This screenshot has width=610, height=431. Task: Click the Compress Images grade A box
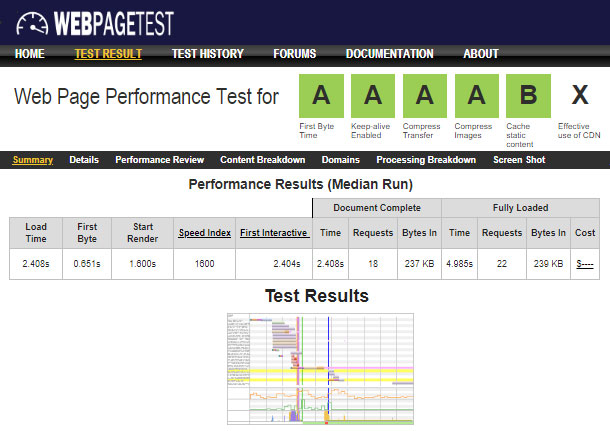(x=477, y=96)
